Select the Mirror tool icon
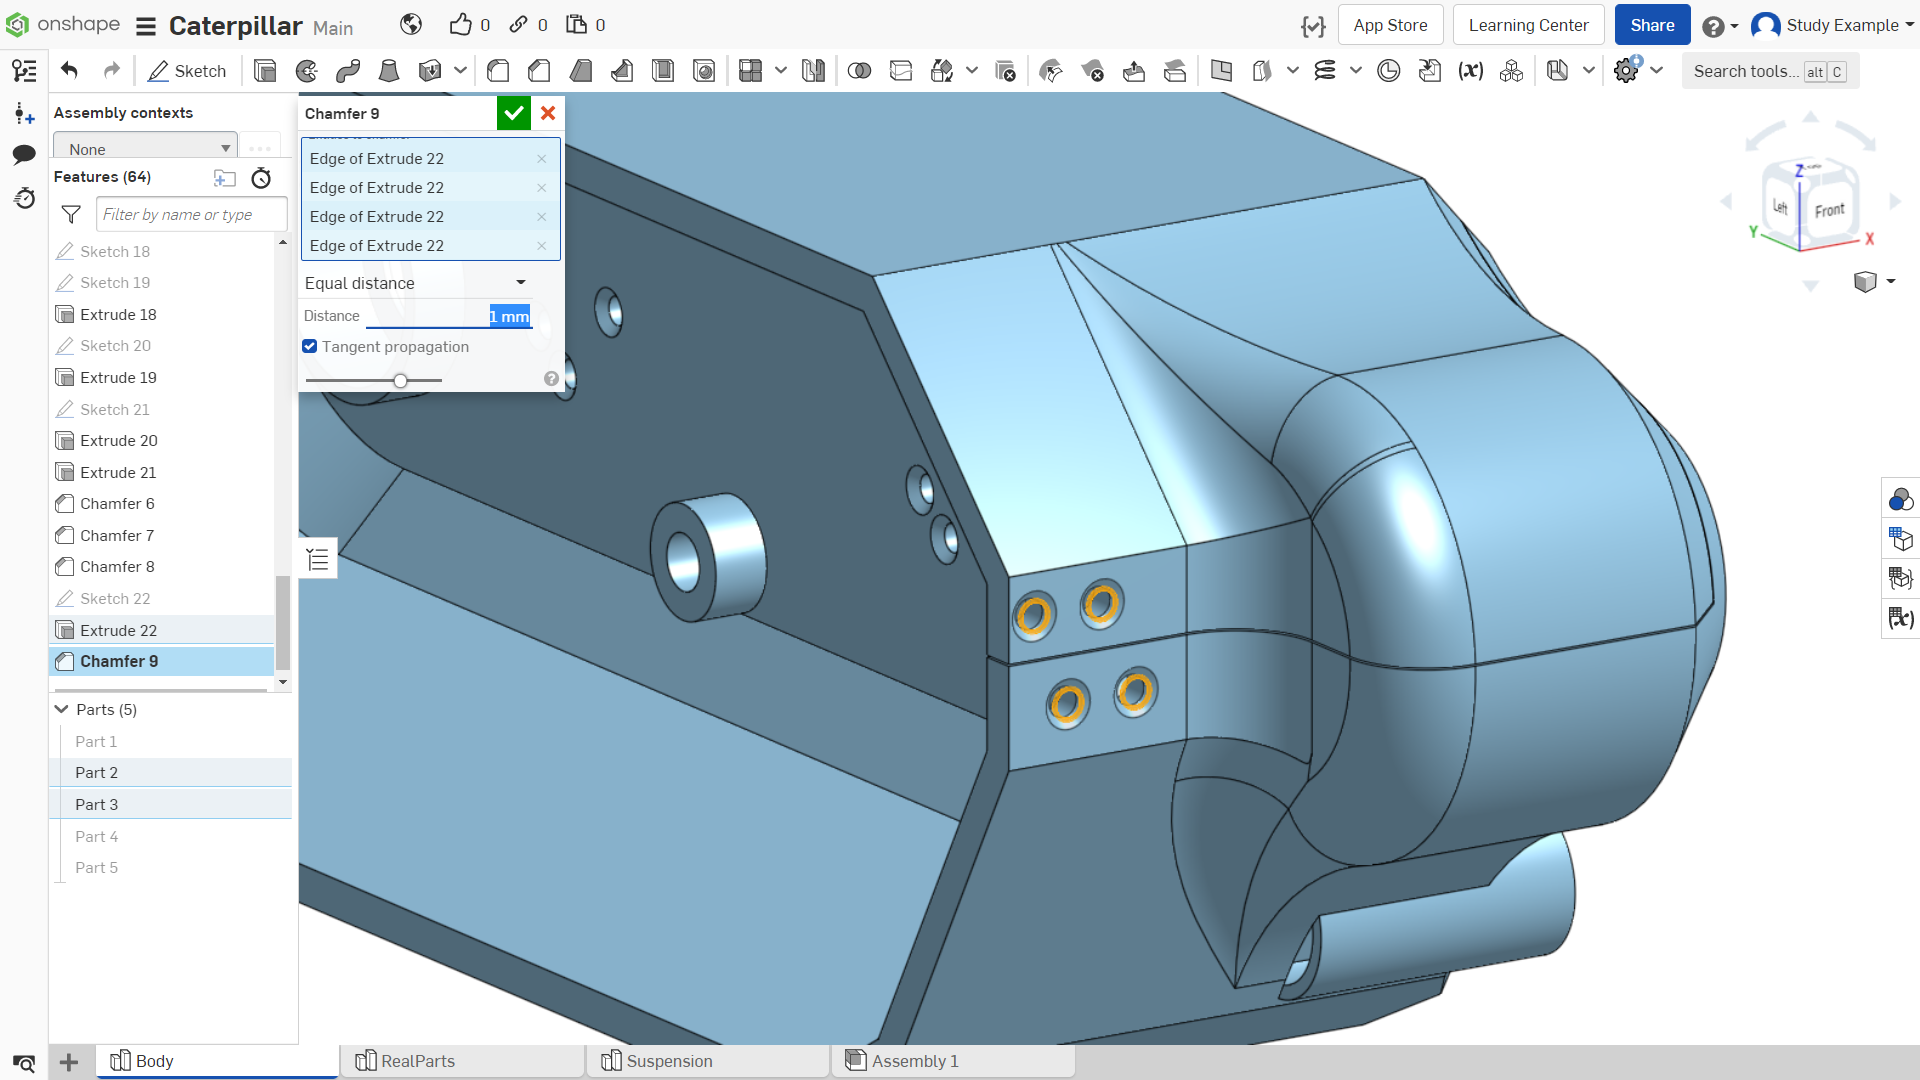 (814, 71)
